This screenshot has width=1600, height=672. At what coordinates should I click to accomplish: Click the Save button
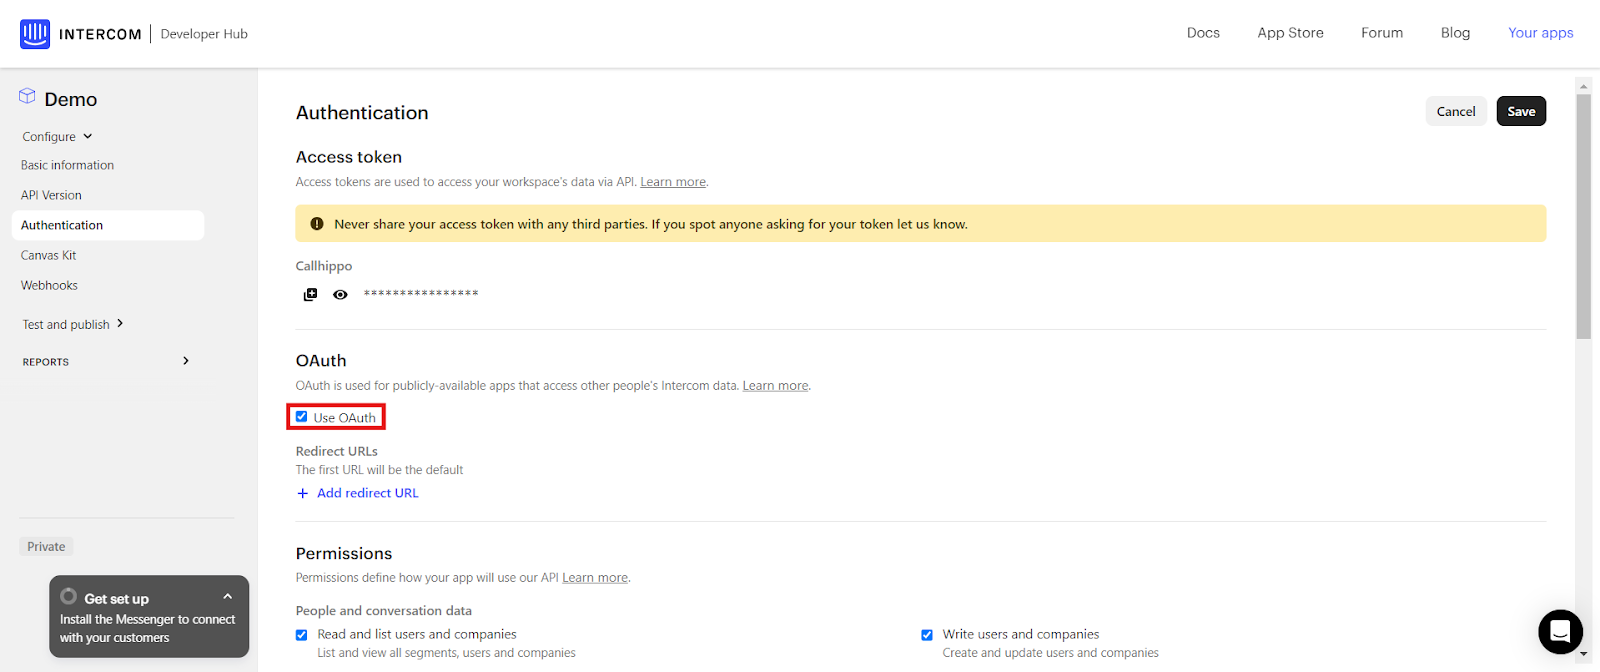1521,111
